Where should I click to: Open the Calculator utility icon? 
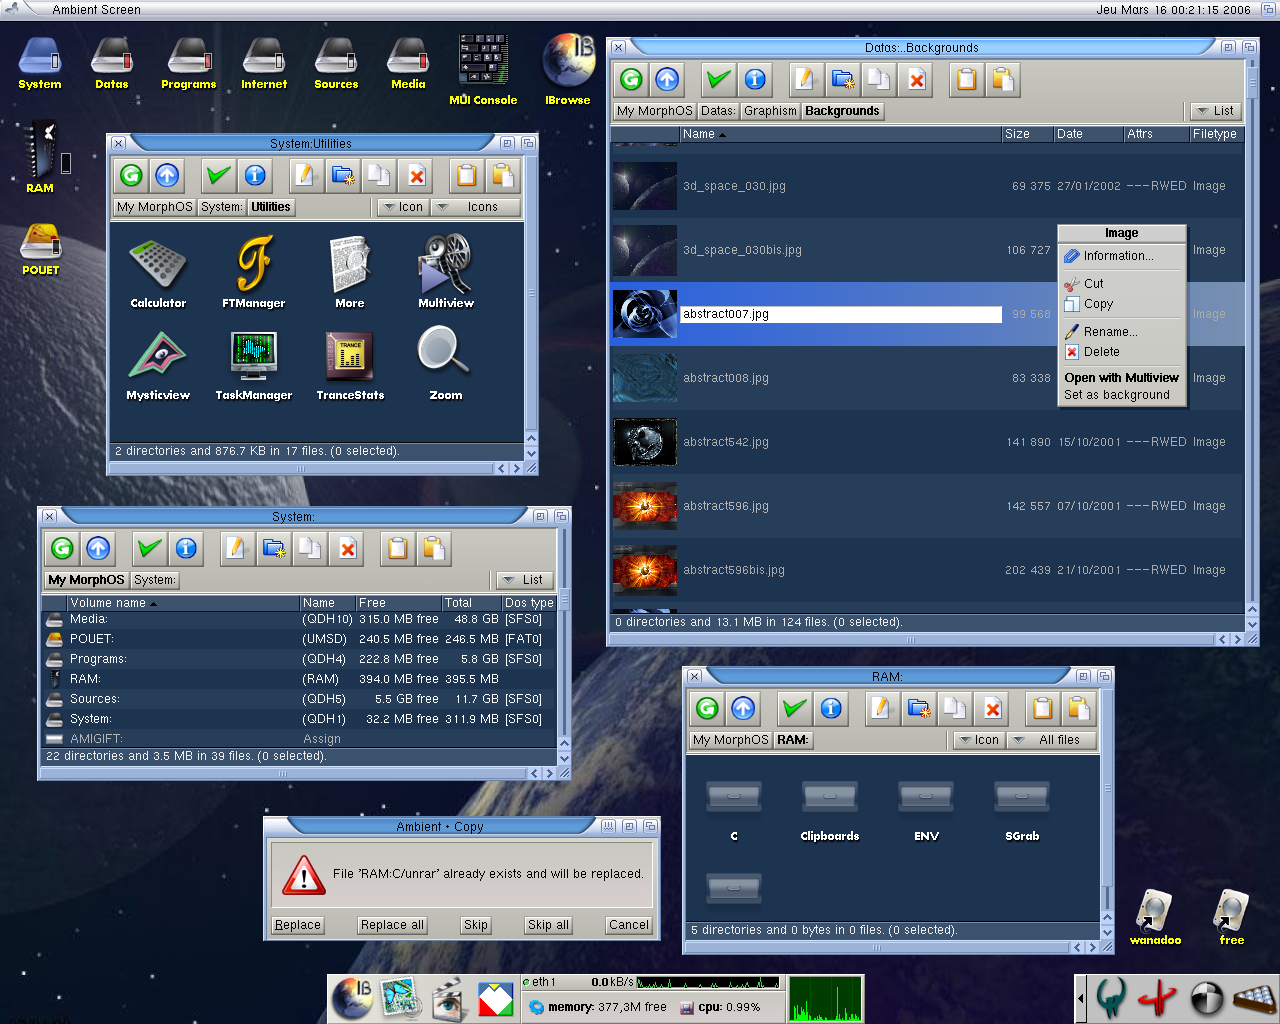[158, 265]
